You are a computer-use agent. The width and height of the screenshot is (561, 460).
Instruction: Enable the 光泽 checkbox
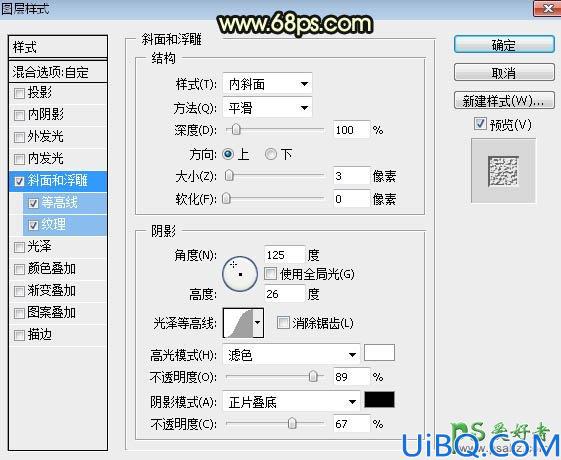tap(19, 247)
